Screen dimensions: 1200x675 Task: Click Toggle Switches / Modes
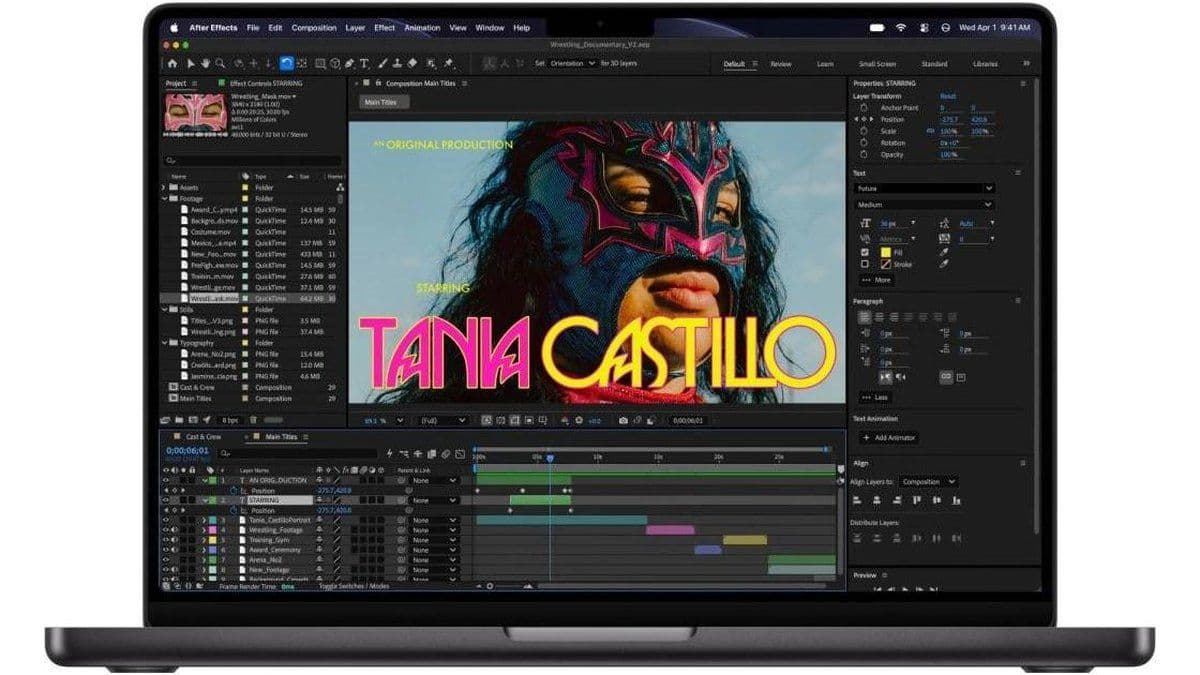[x=354, y=586]
